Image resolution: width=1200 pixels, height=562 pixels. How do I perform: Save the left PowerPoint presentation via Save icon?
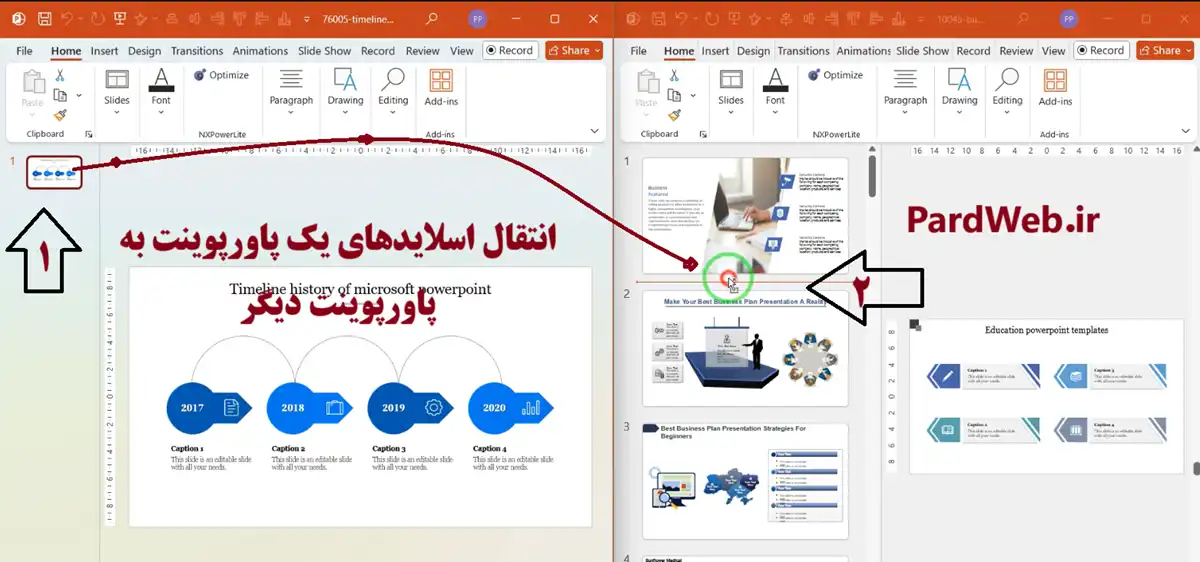(x=44, y=19)
